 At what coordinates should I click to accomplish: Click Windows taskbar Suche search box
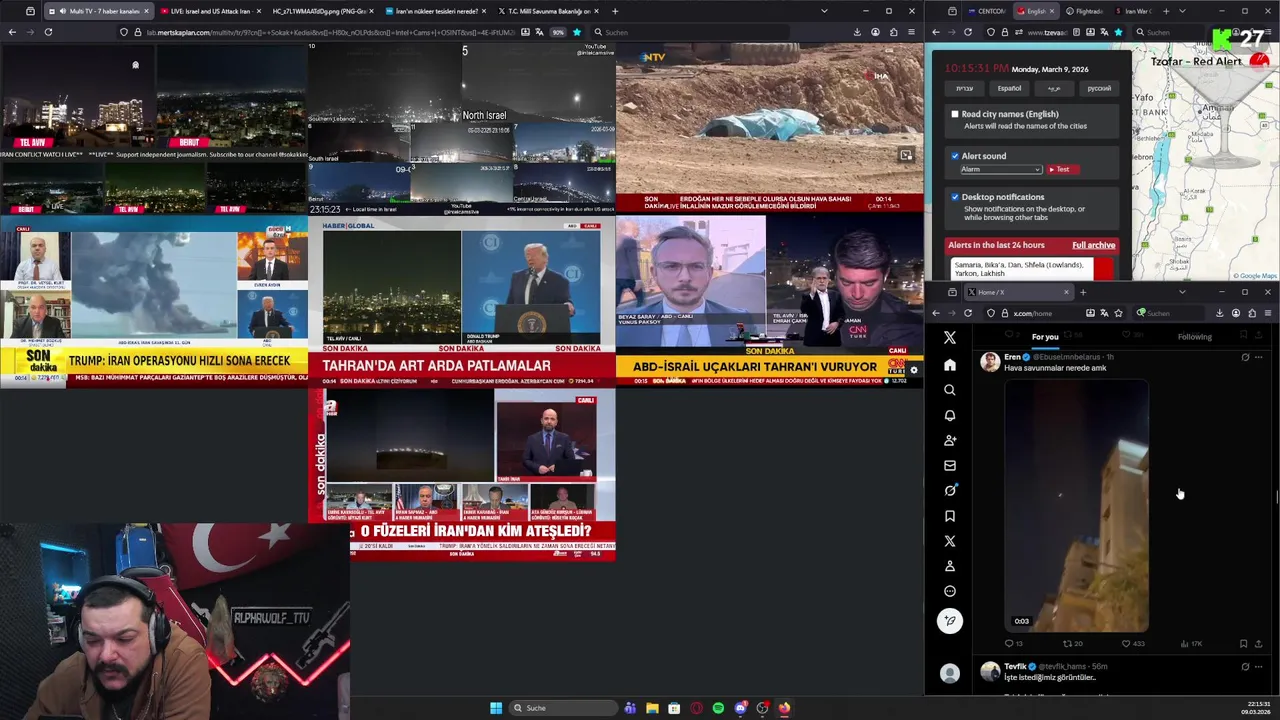563,708
